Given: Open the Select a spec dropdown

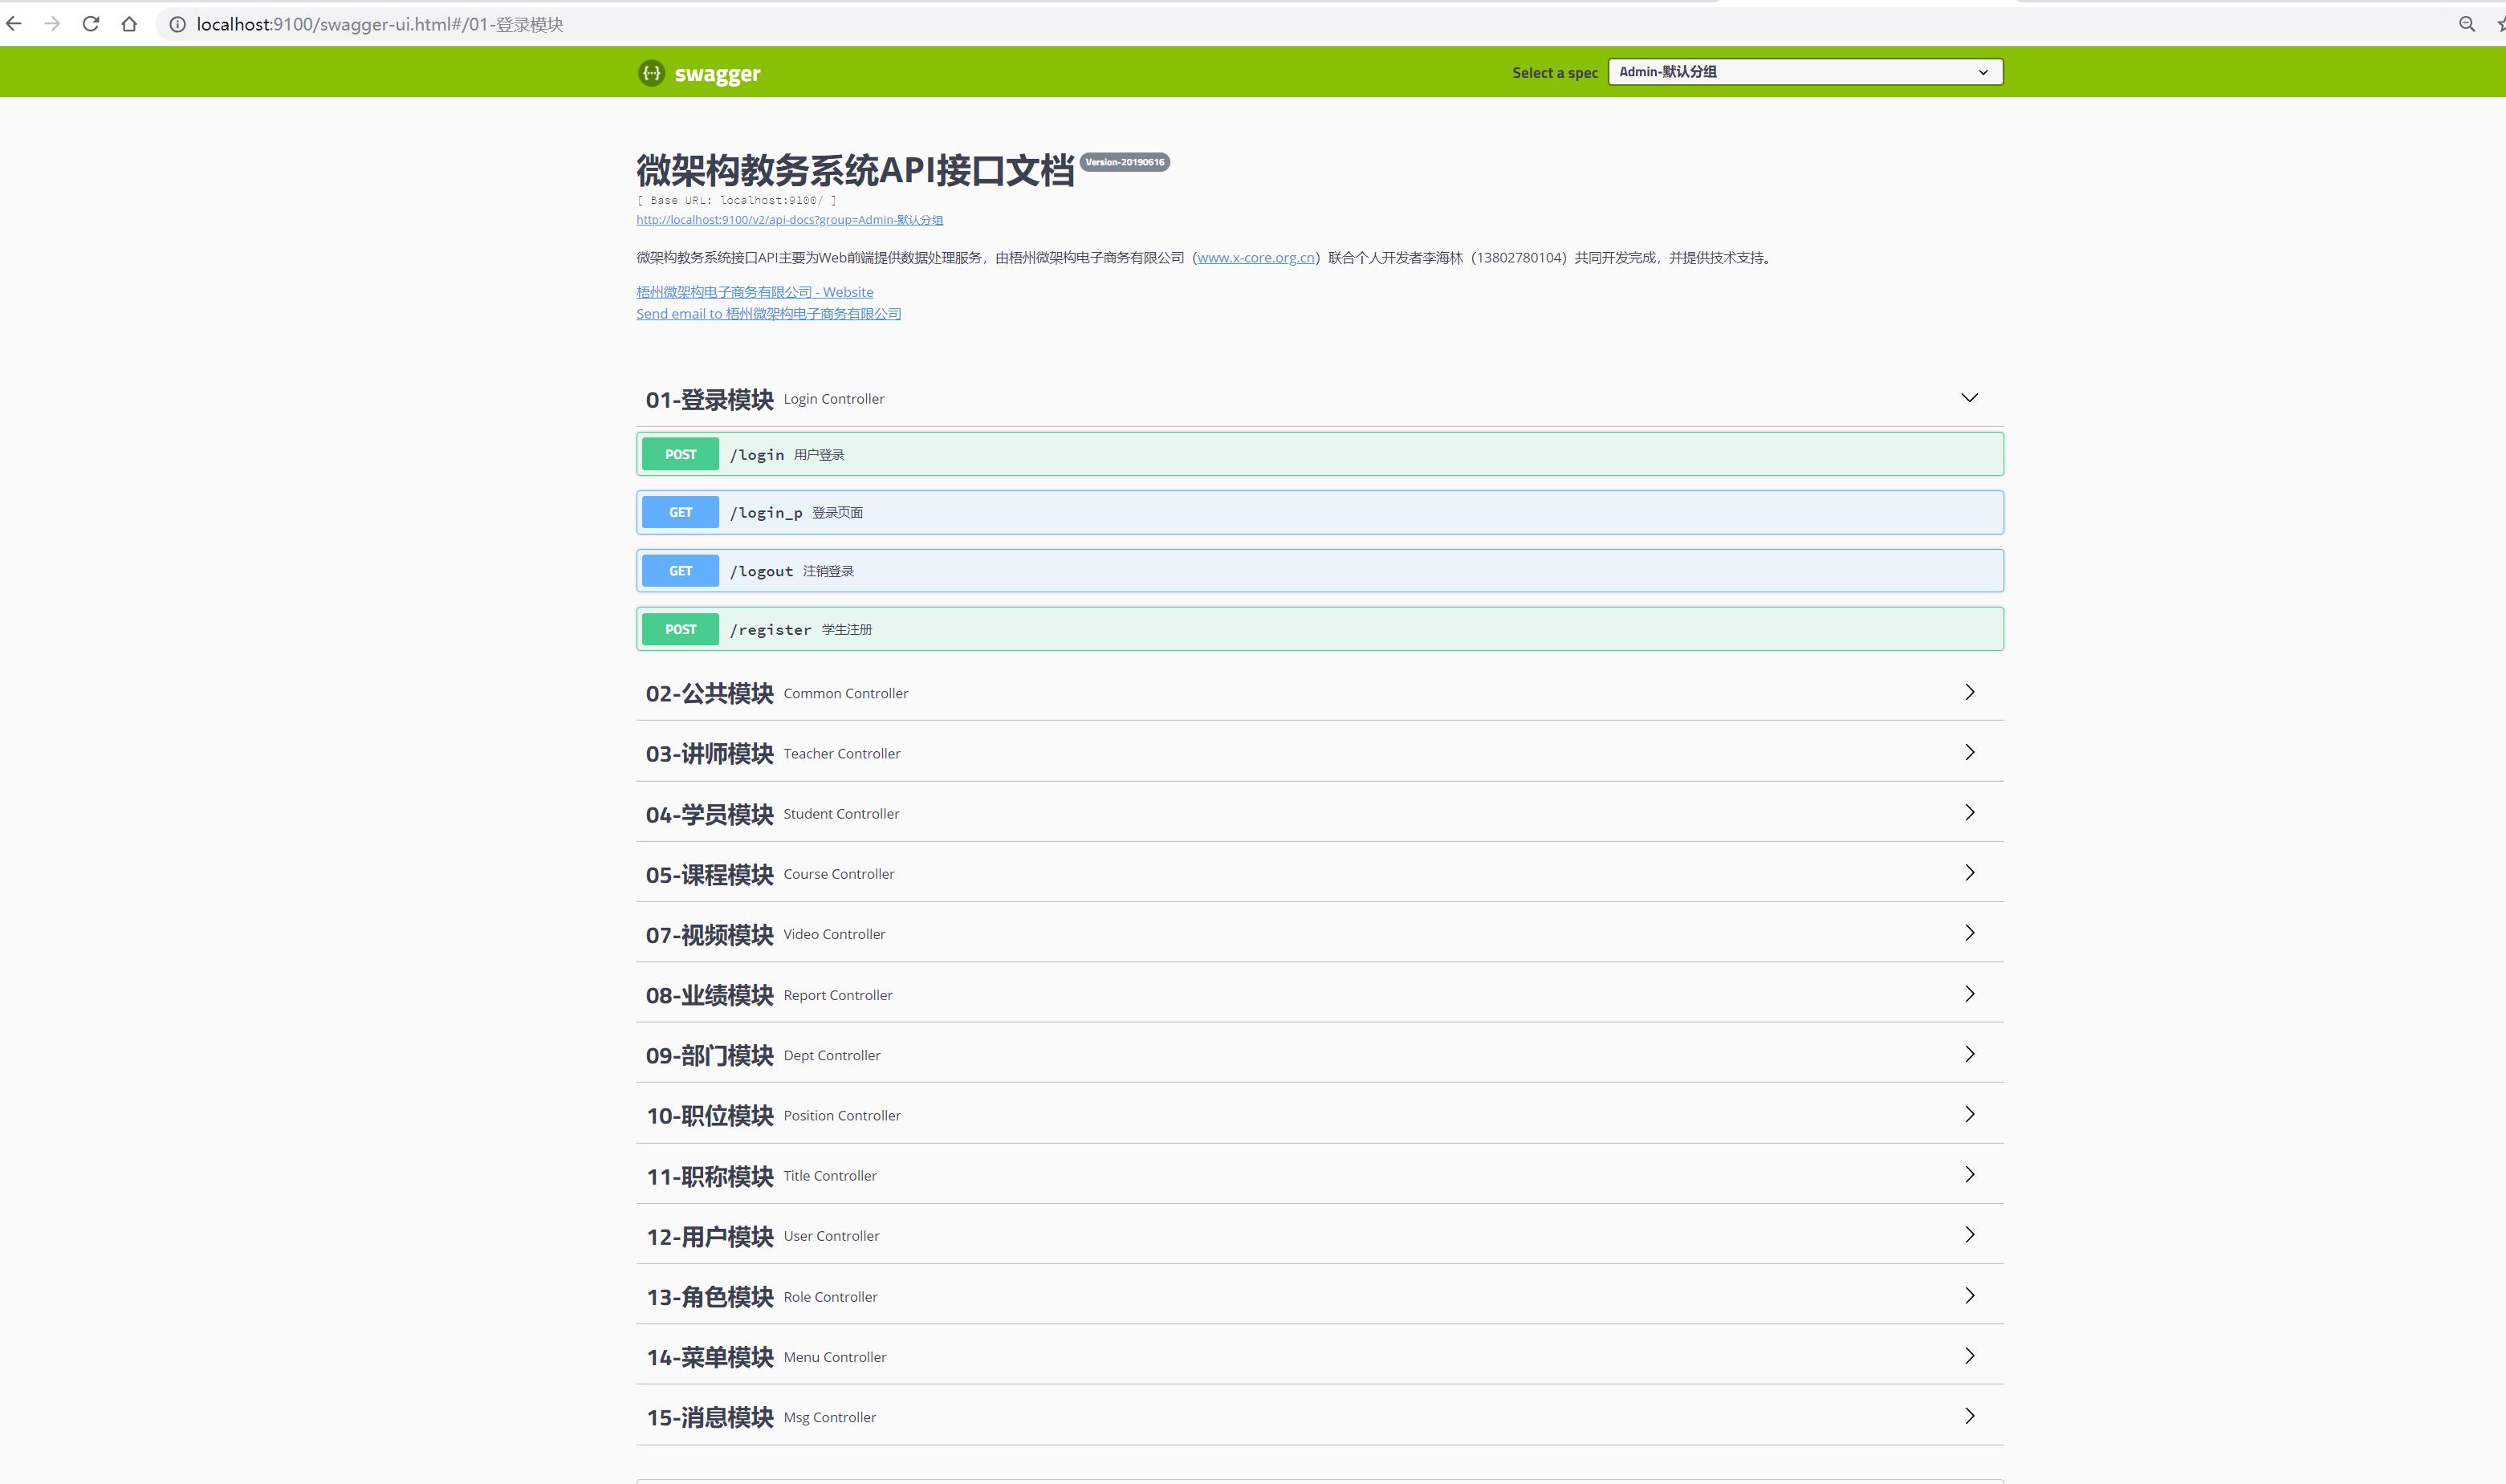Looking at the screenshot, I should point(1804,72).
